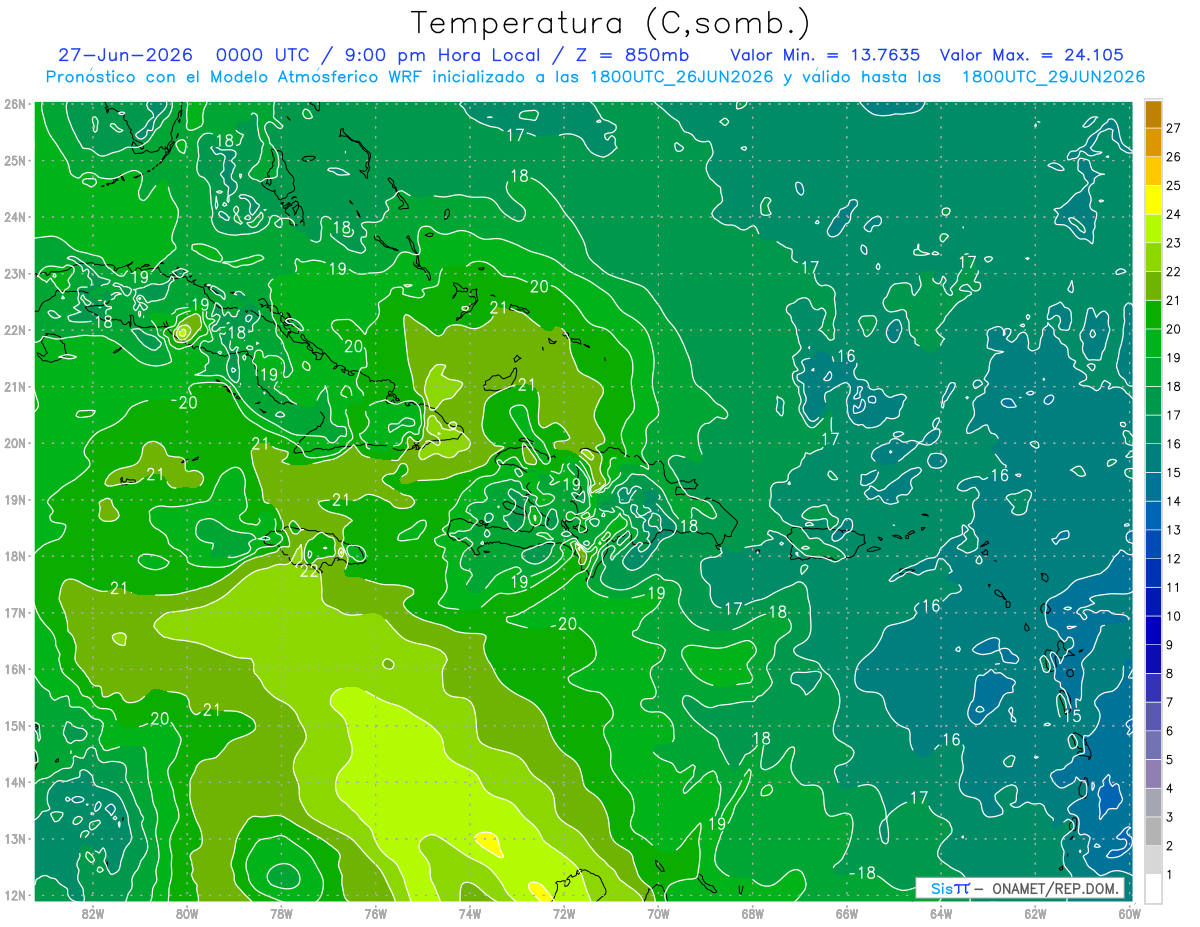Screen dimensions: 1200x927
Task: Click the ONAMET/REP.DOM. logo box
Action: point(1019,888)
